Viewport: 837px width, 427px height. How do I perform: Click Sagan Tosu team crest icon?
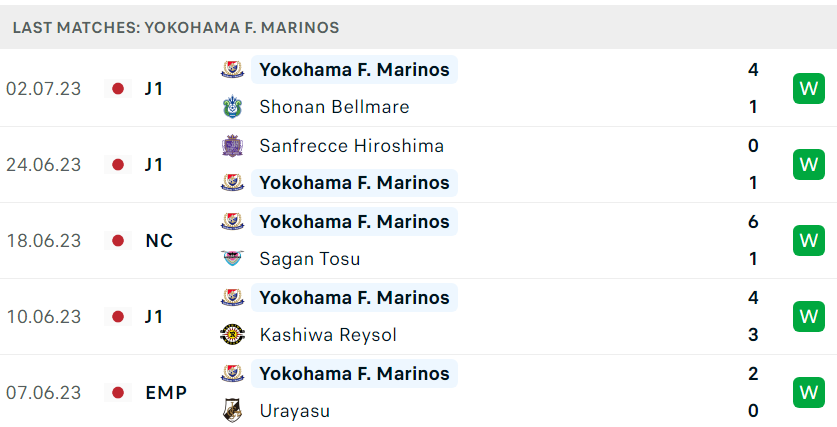[233, 259]
